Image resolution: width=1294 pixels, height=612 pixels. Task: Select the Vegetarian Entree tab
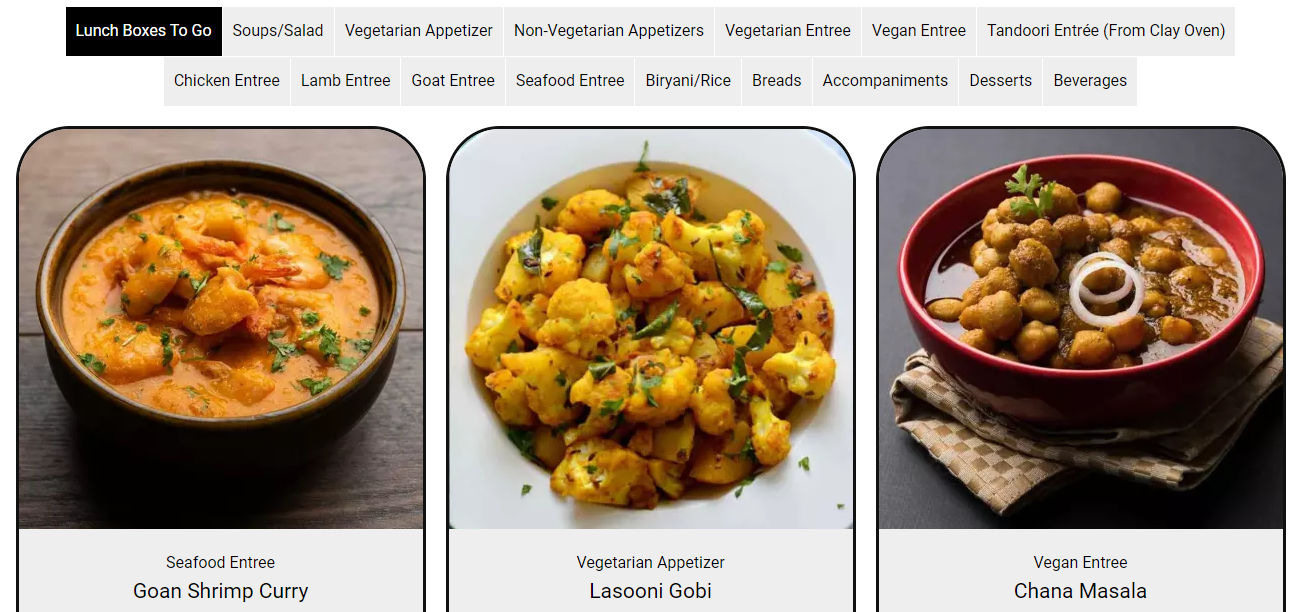[x=788, y=31]
